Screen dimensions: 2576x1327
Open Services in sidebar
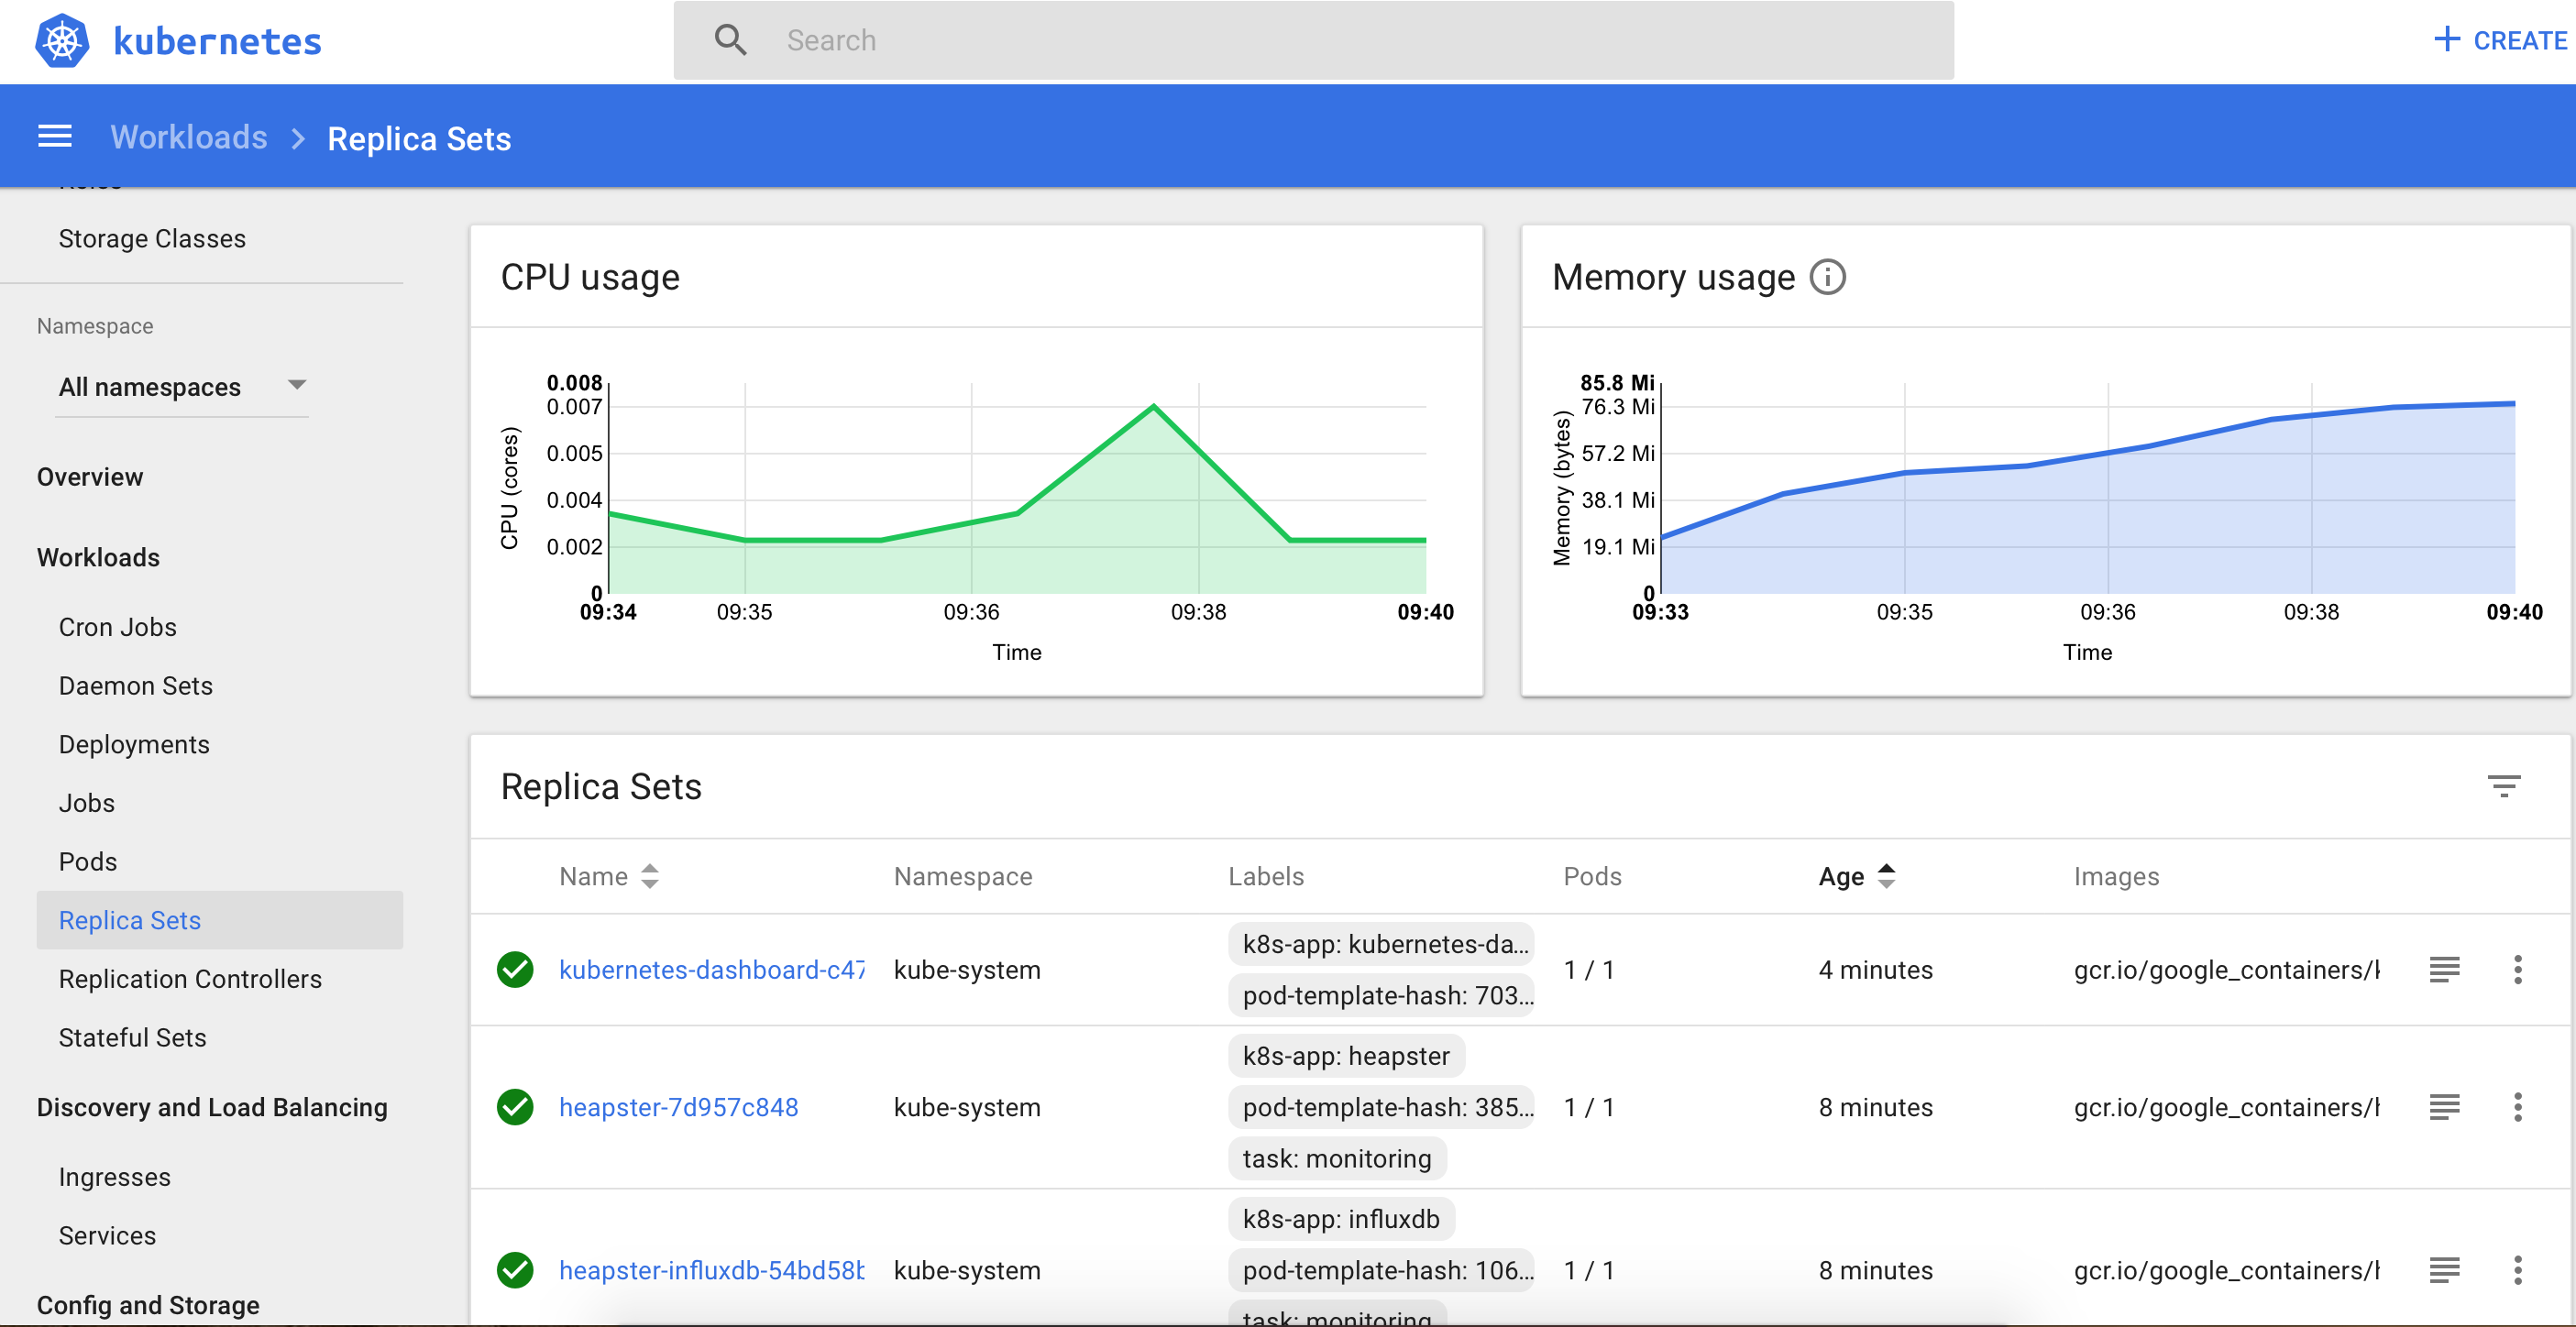[107, 1235]
